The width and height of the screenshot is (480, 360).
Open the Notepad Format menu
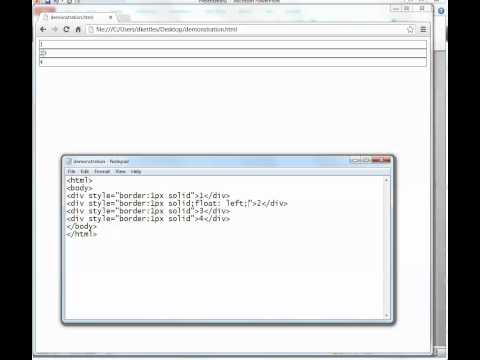pos(102,171)
